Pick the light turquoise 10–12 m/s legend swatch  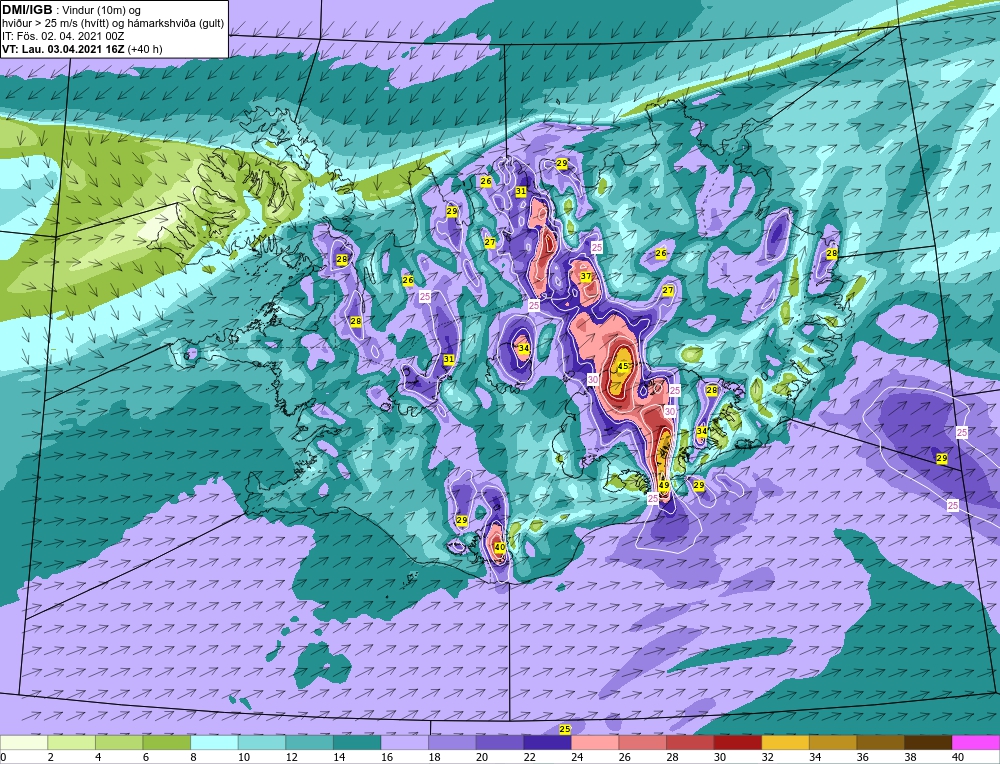pos(262,743)
